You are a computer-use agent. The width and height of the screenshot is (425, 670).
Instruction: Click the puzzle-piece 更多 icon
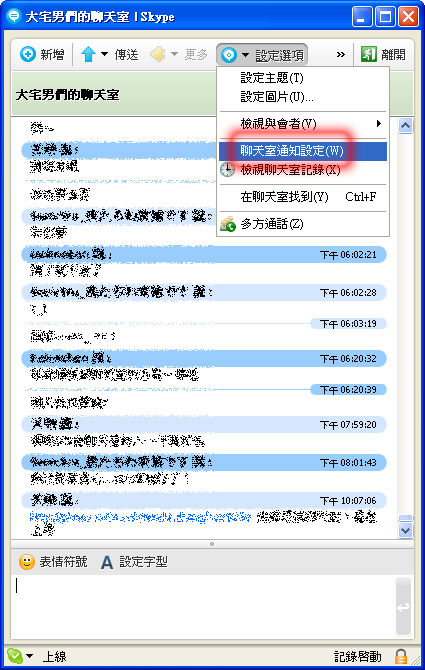[158, 54]
